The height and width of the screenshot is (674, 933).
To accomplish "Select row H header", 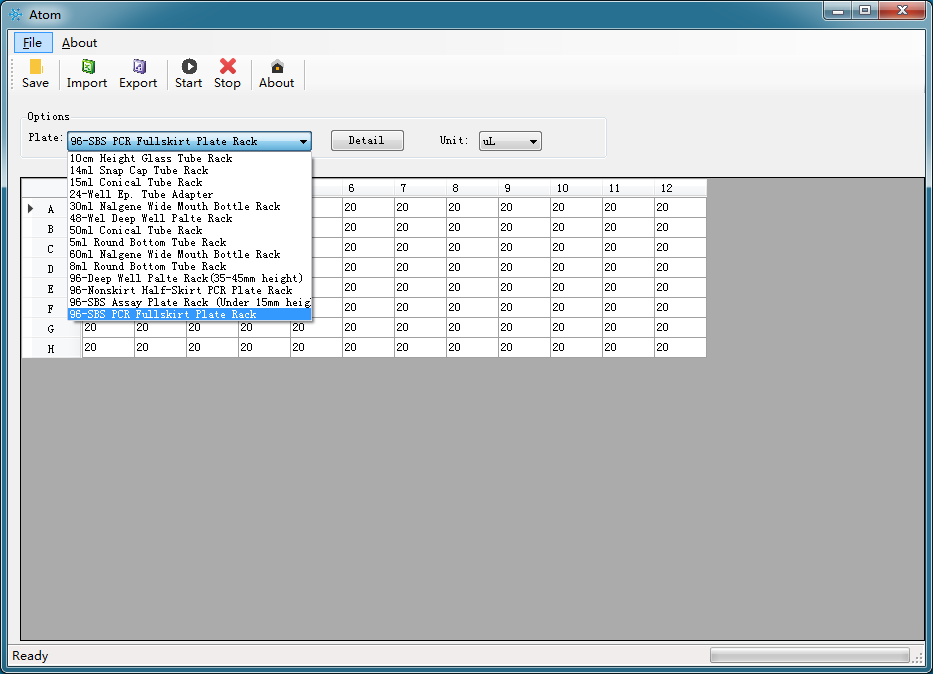I will pyautogui.click(x=51, y=348).
